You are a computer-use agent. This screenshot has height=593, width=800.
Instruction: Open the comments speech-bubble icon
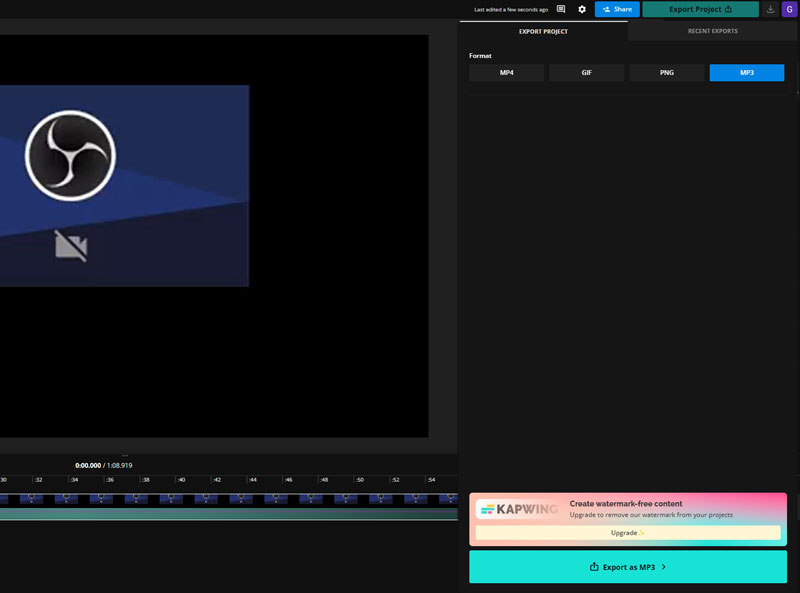click(x=561, y=9)
